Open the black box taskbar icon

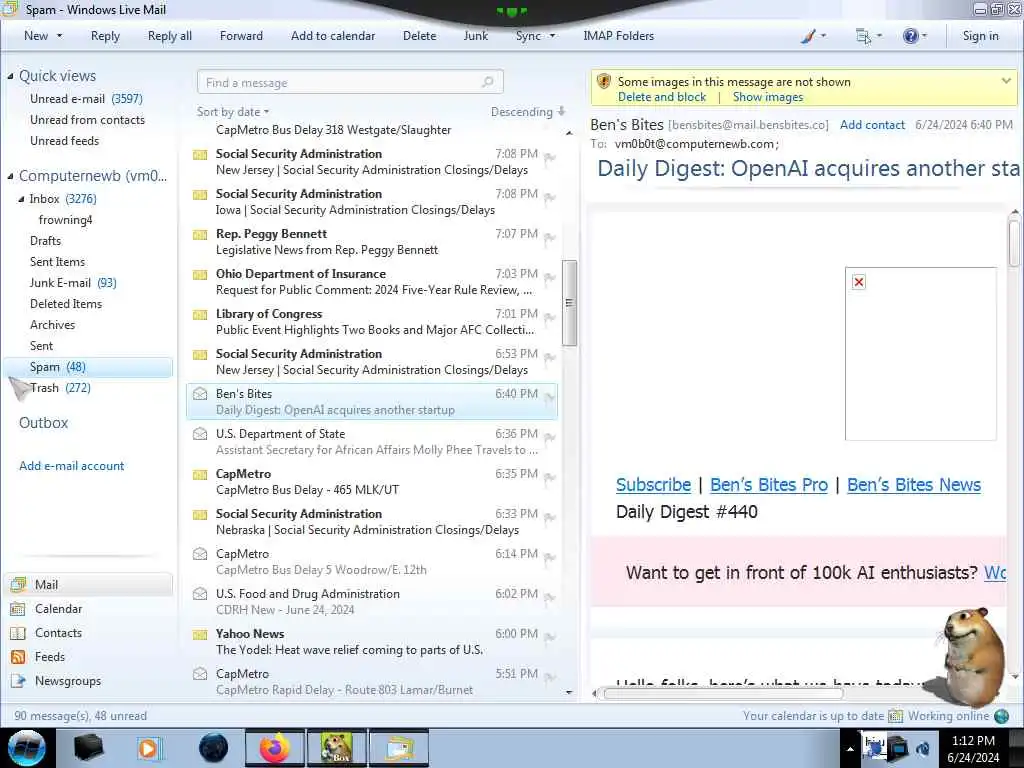click(88, 748)
